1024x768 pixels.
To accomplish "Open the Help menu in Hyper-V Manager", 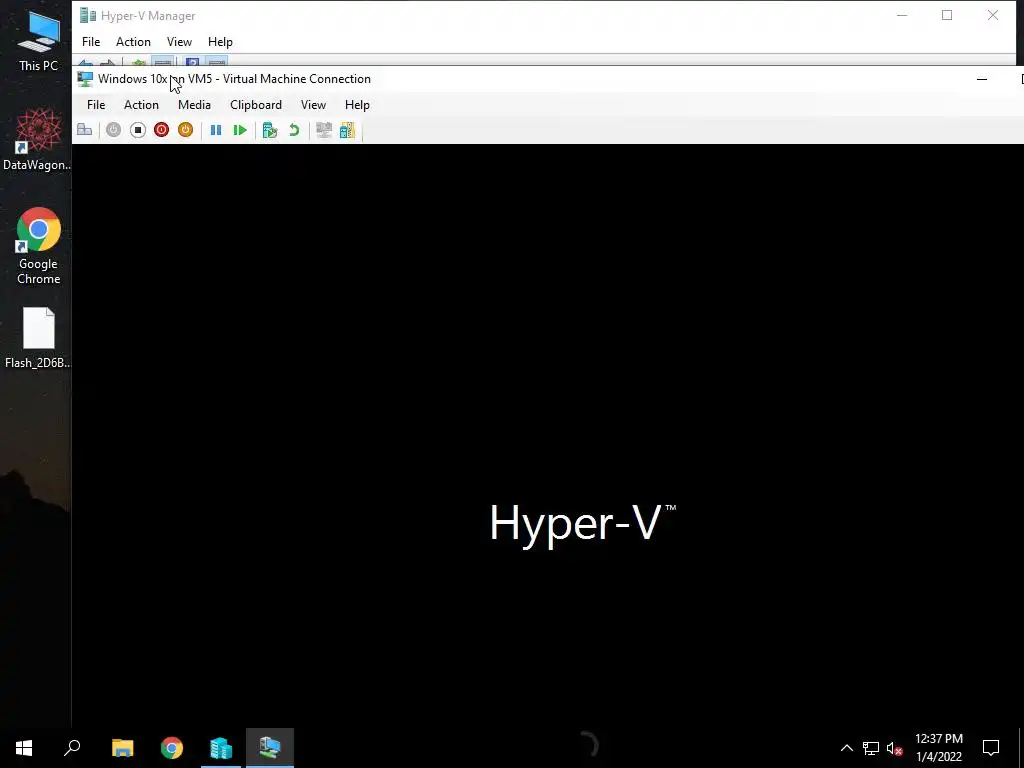I will click(220, 42).
